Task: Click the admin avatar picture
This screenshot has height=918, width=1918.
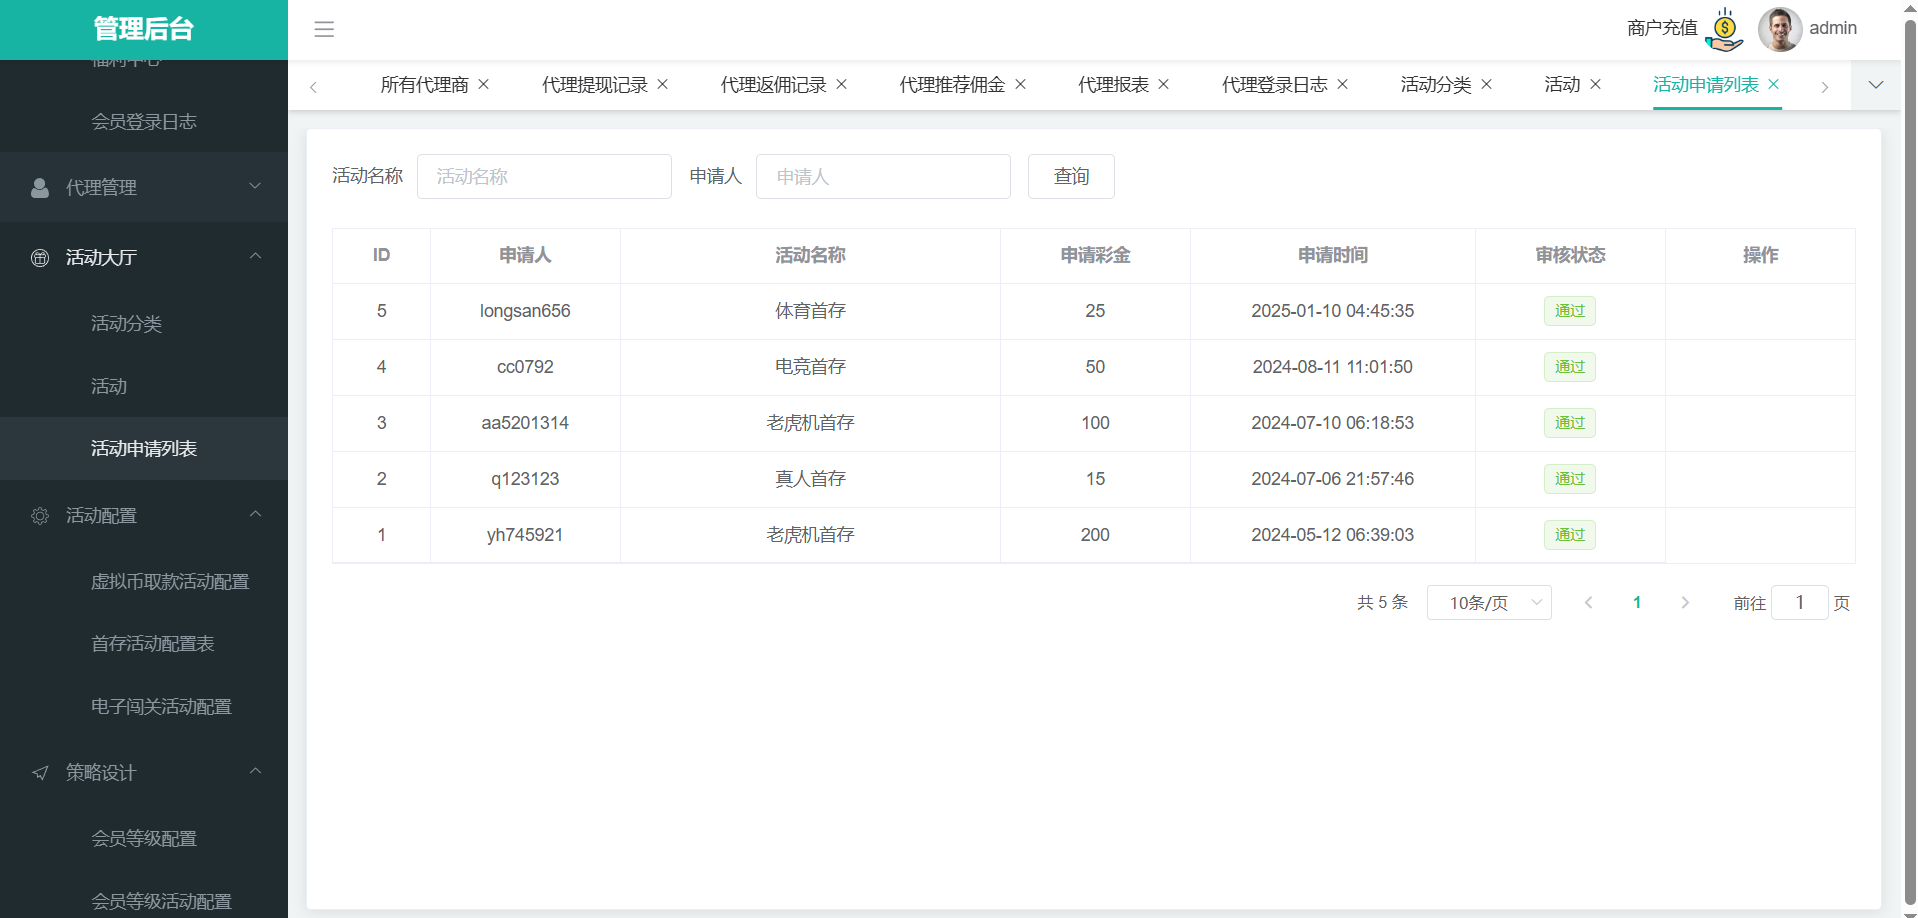Action: [x=1779, y=29]
